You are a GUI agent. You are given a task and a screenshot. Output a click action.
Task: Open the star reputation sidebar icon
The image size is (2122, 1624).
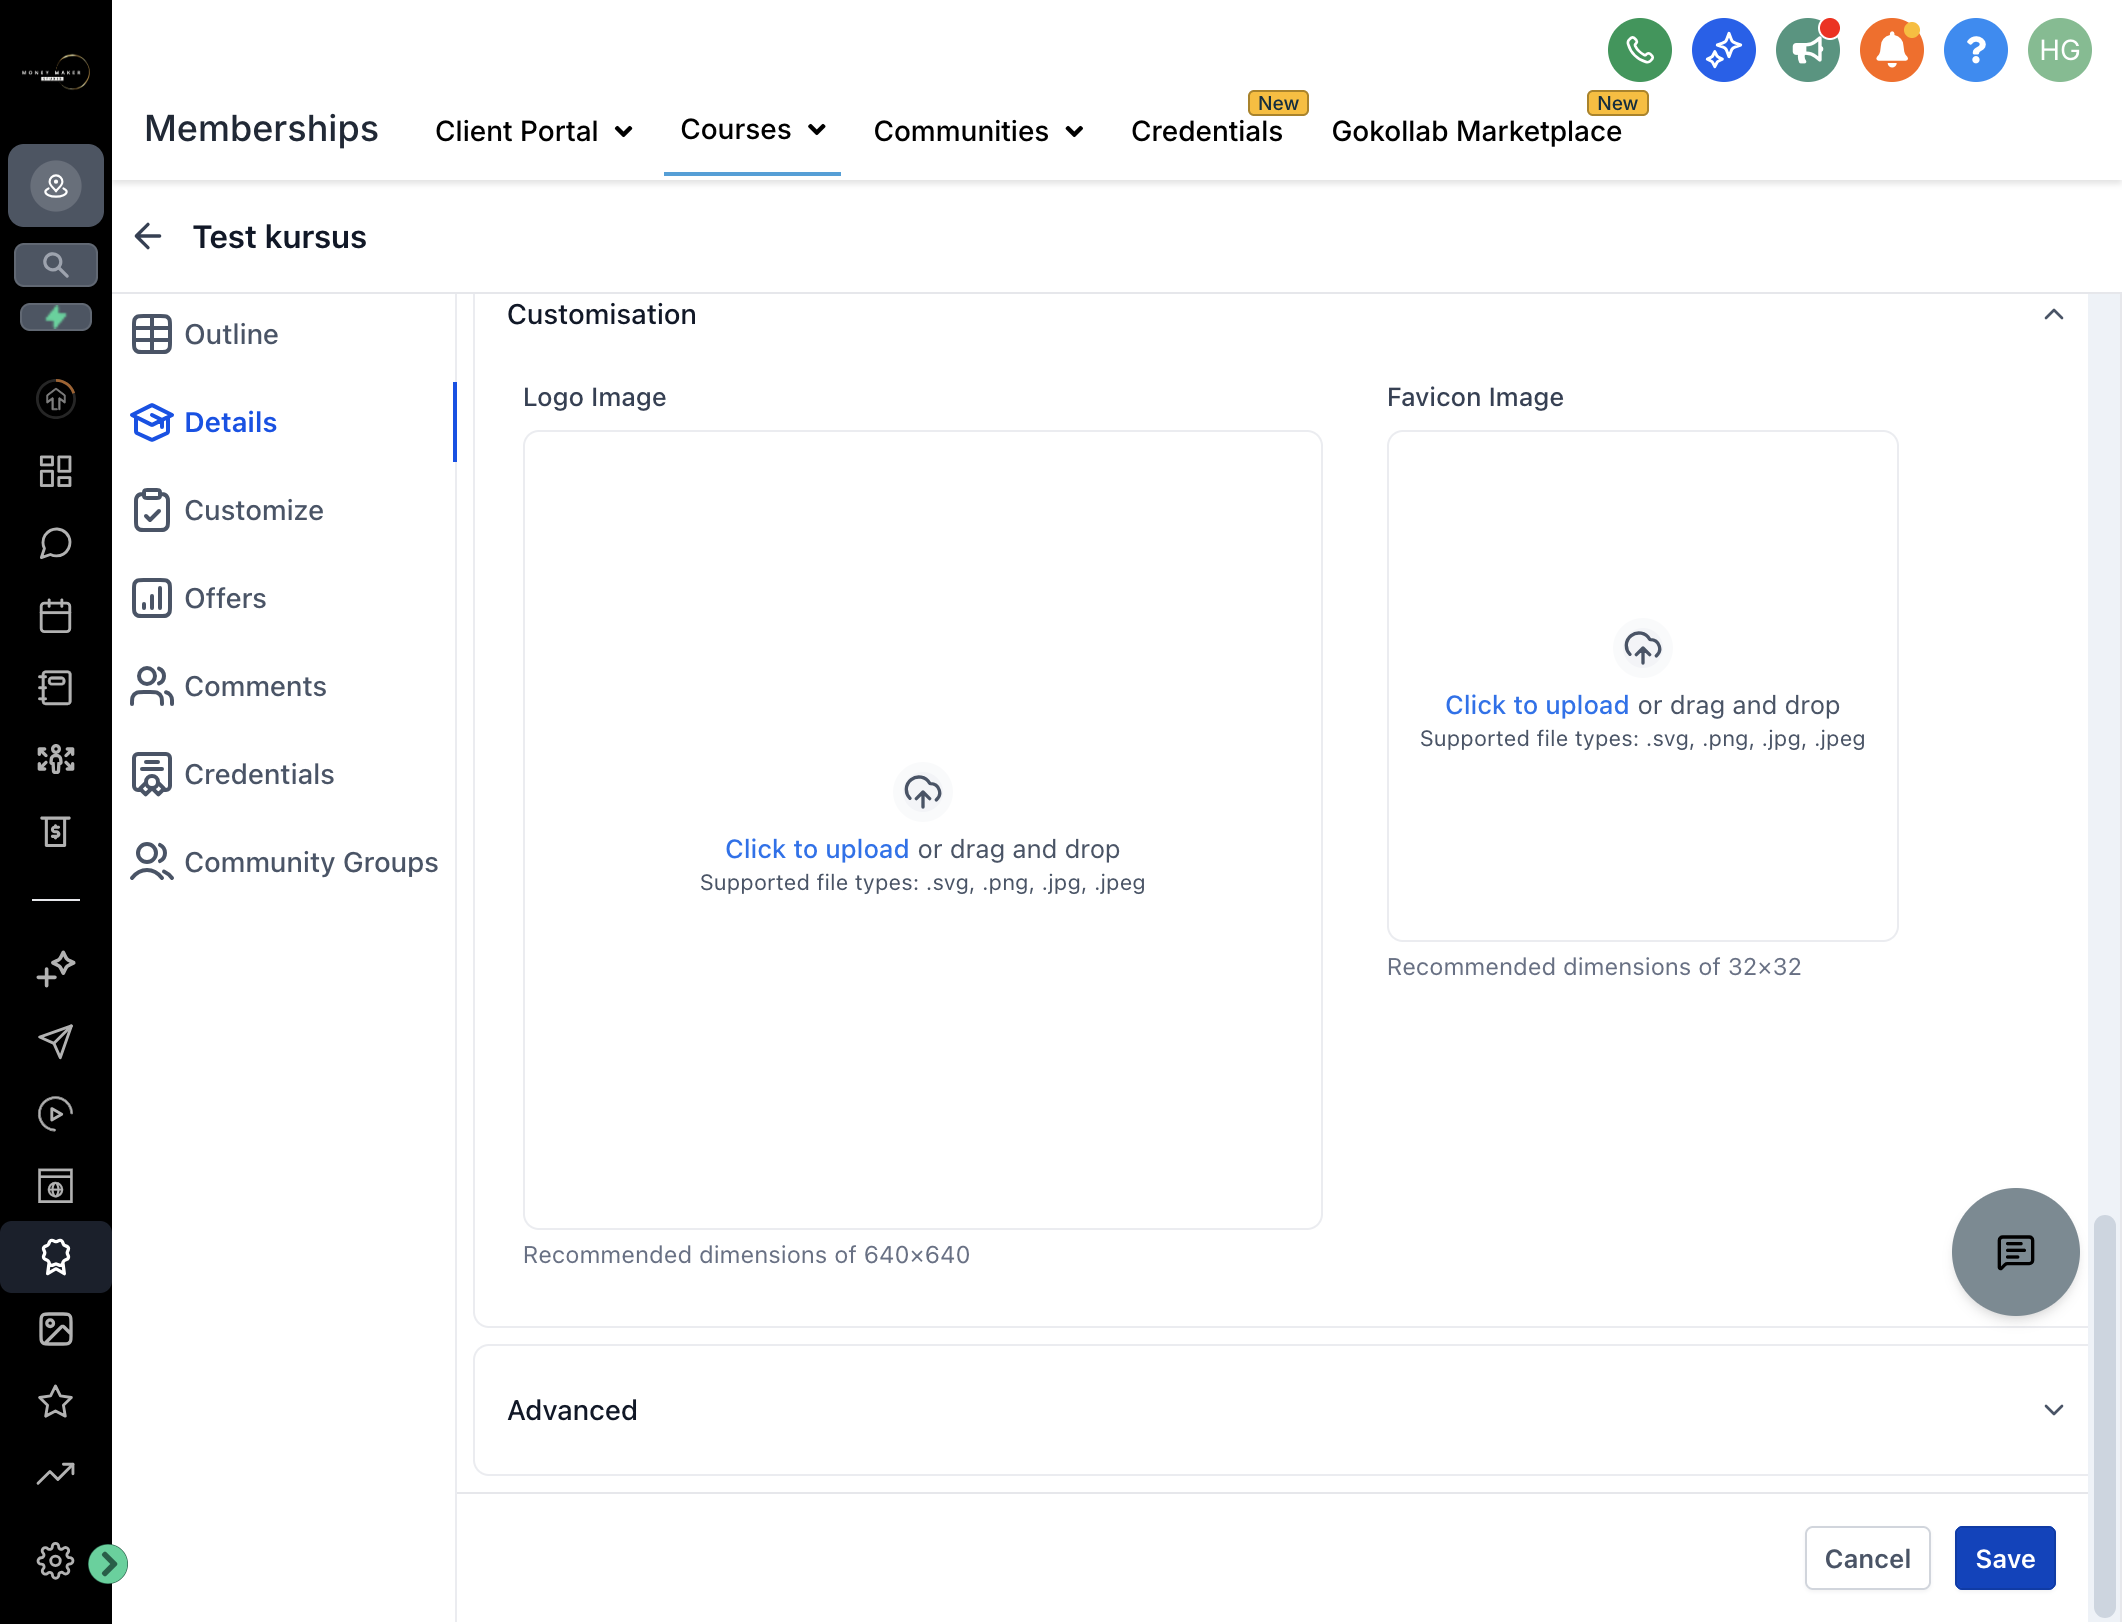point(56,1401)
